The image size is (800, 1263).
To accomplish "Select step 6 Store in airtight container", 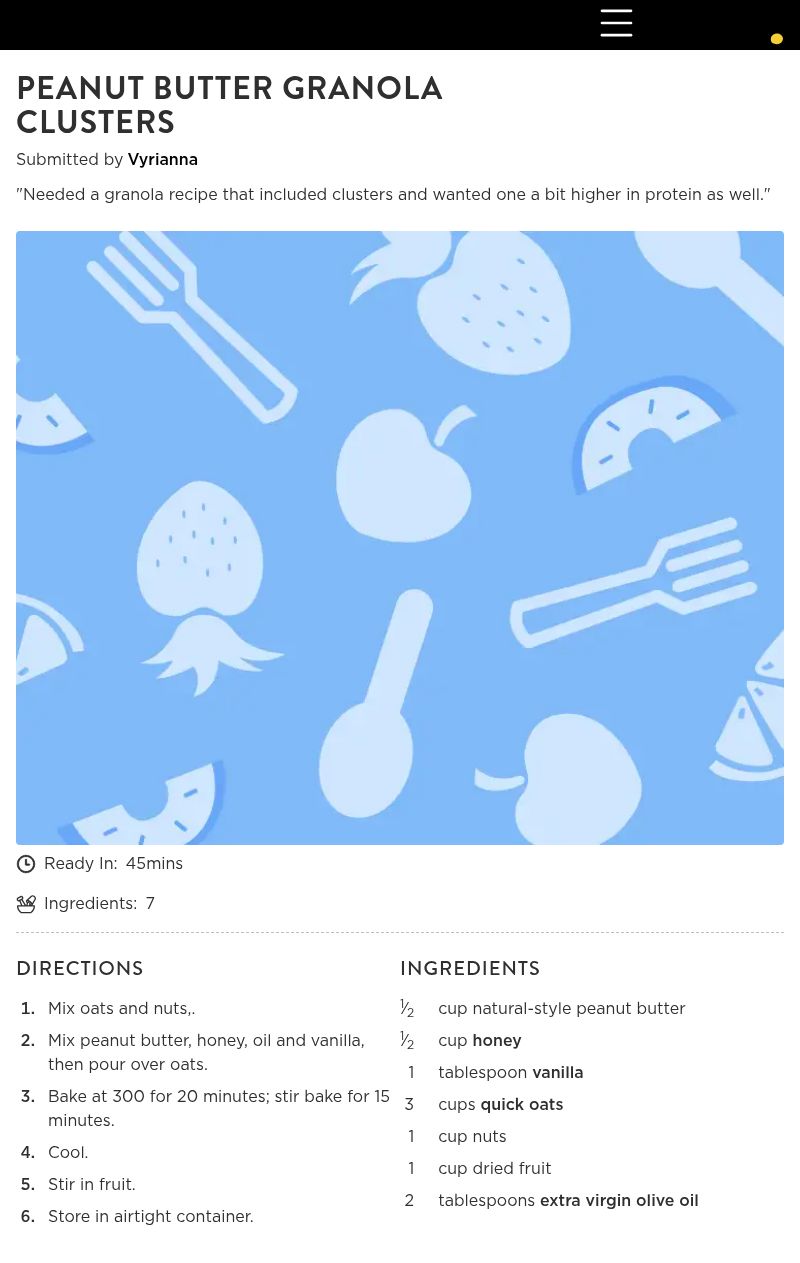I will [x=151, y=1217].
